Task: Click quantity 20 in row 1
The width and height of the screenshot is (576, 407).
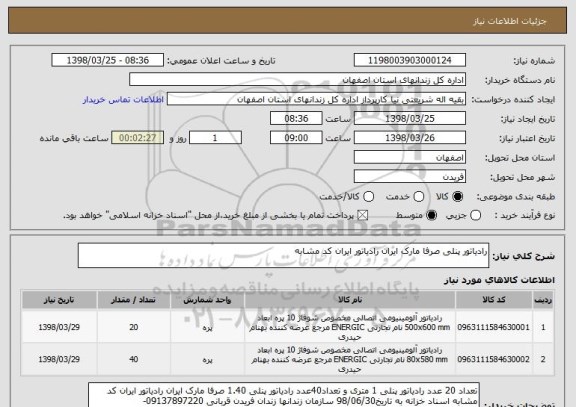Action: (134, 327)
